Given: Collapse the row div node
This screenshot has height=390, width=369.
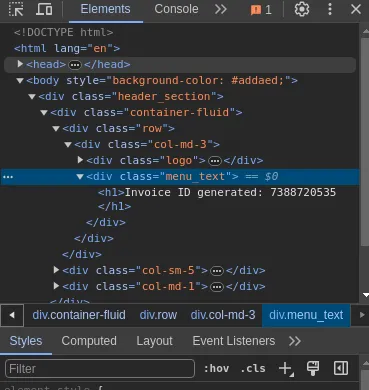Looking at the screenshot, I should tap(56, 128).
